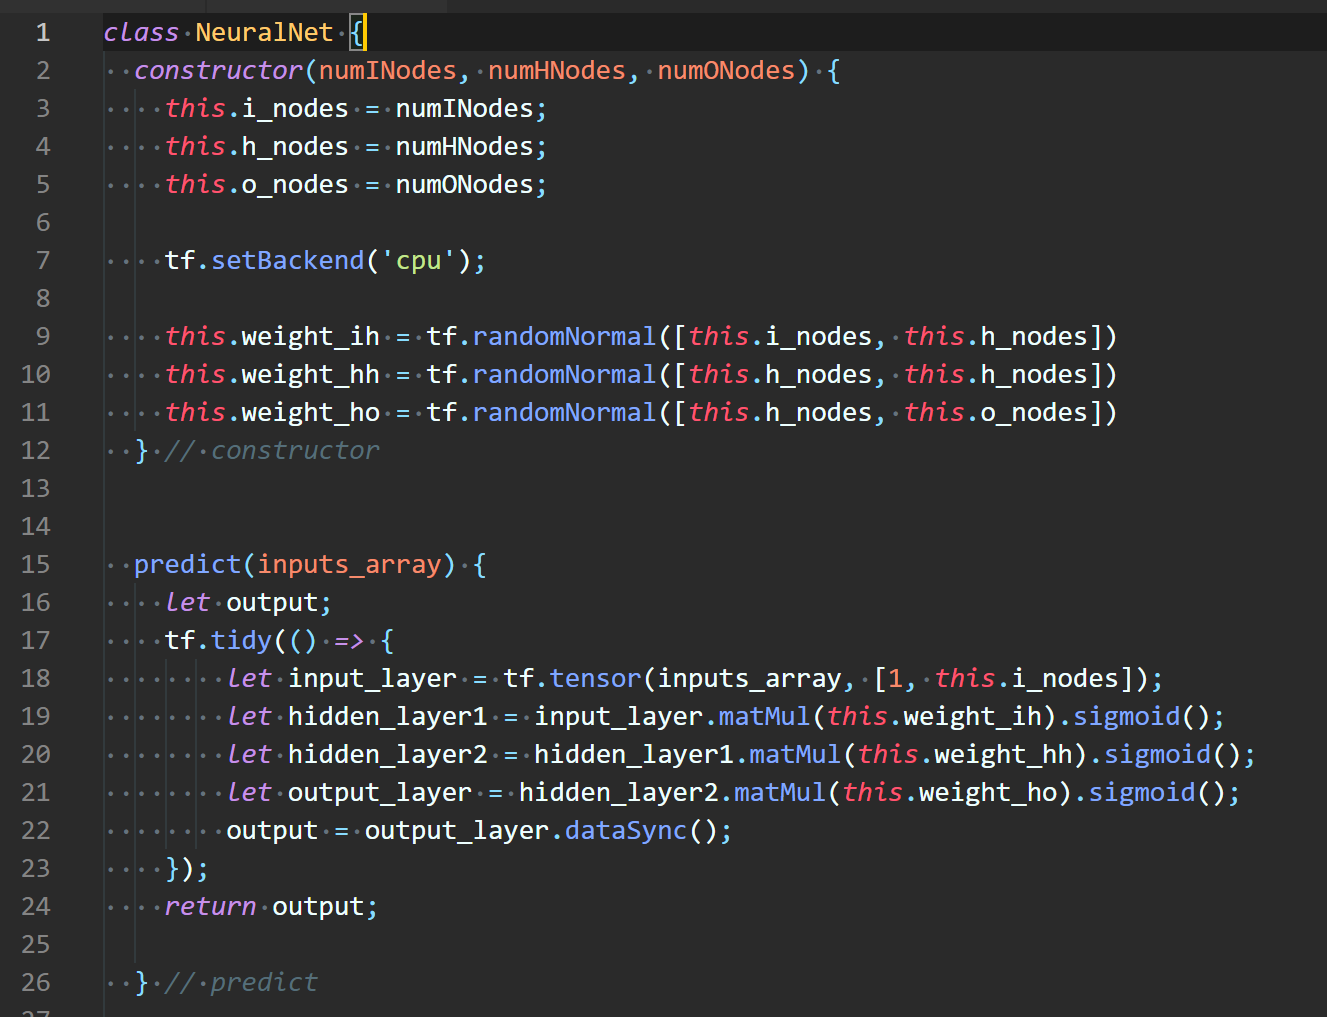This screenshot has width=1327, height=1017.
Task: Click 'output_layer' declaration on line 21
Action: pyautogui.click(x=380, y=792)
